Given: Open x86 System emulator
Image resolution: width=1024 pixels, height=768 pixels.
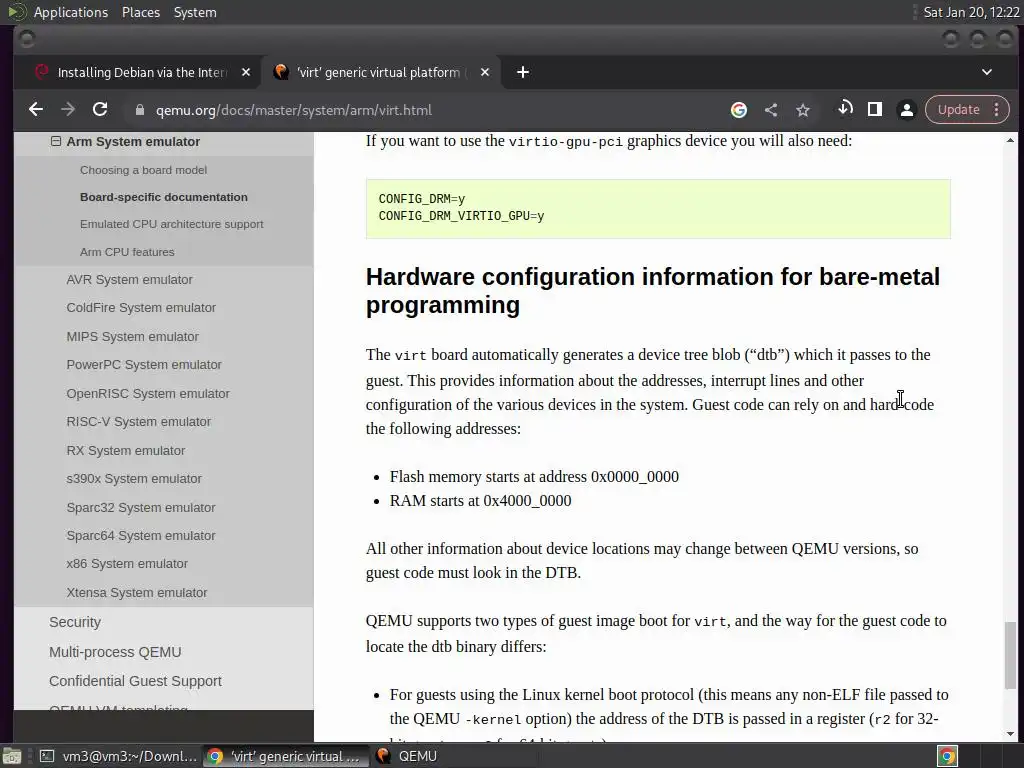Looking at the screenshot, I should [x=127, y=564].
